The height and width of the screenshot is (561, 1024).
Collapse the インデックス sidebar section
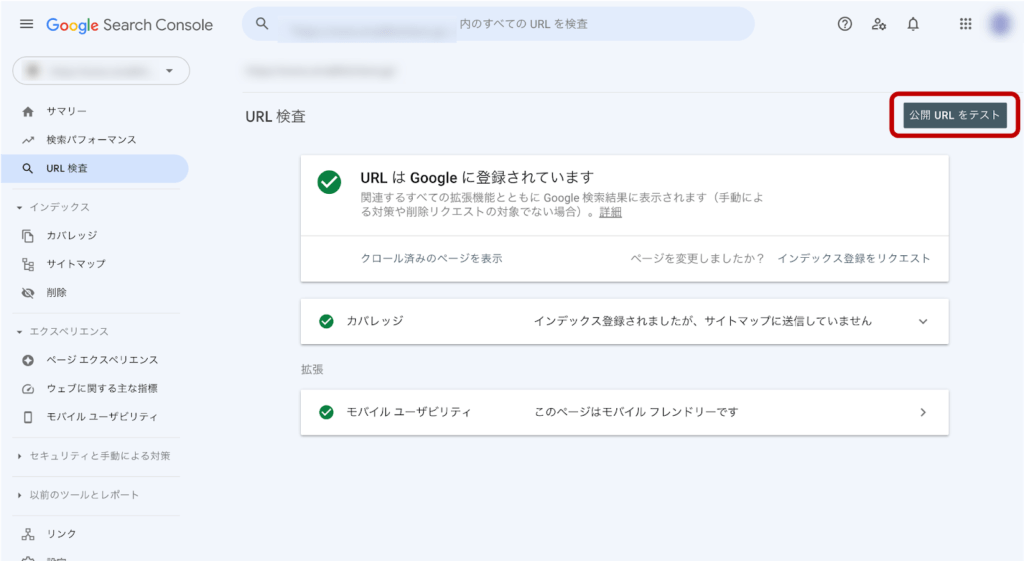(x=20, y=207)
